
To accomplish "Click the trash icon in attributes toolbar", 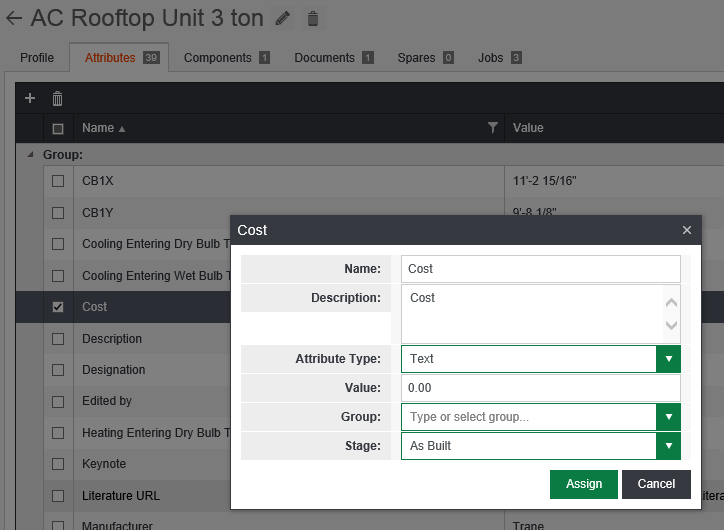I will pyautogui.click(x=57, y=98).
